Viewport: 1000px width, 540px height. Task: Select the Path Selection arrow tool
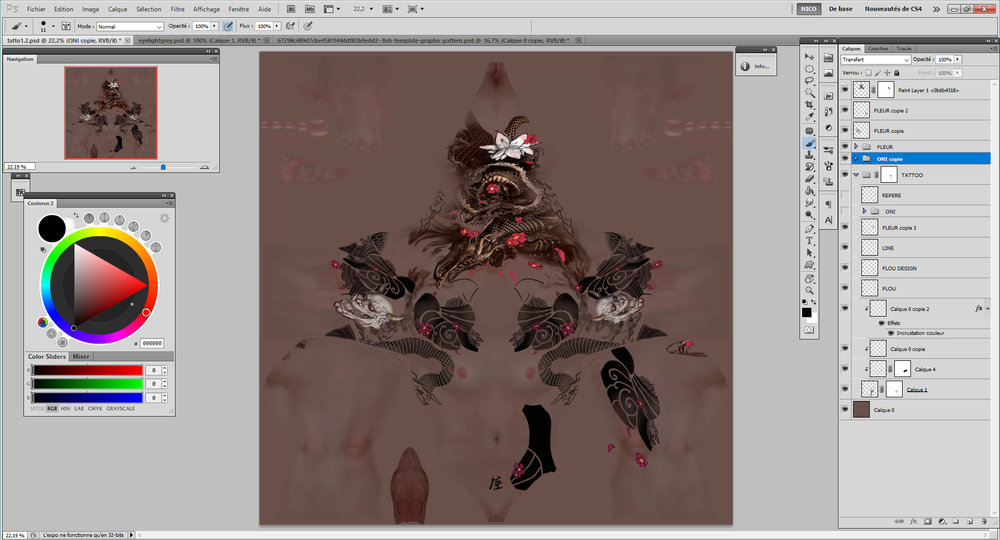point(809,252)
